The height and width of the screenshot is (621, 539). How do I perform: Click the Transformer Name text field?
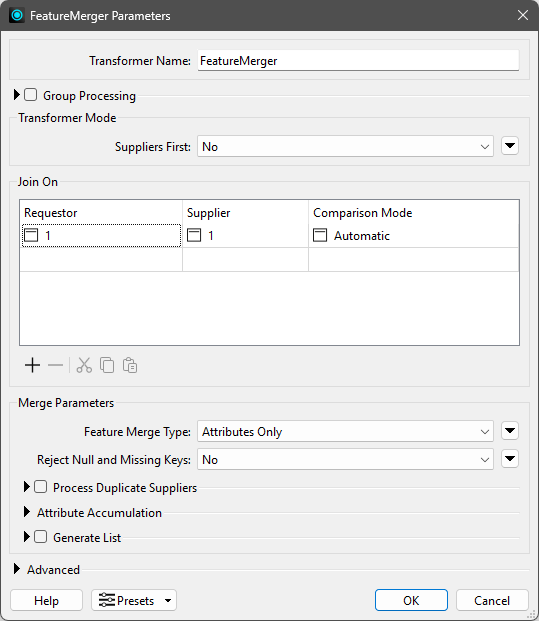[358, 61]
